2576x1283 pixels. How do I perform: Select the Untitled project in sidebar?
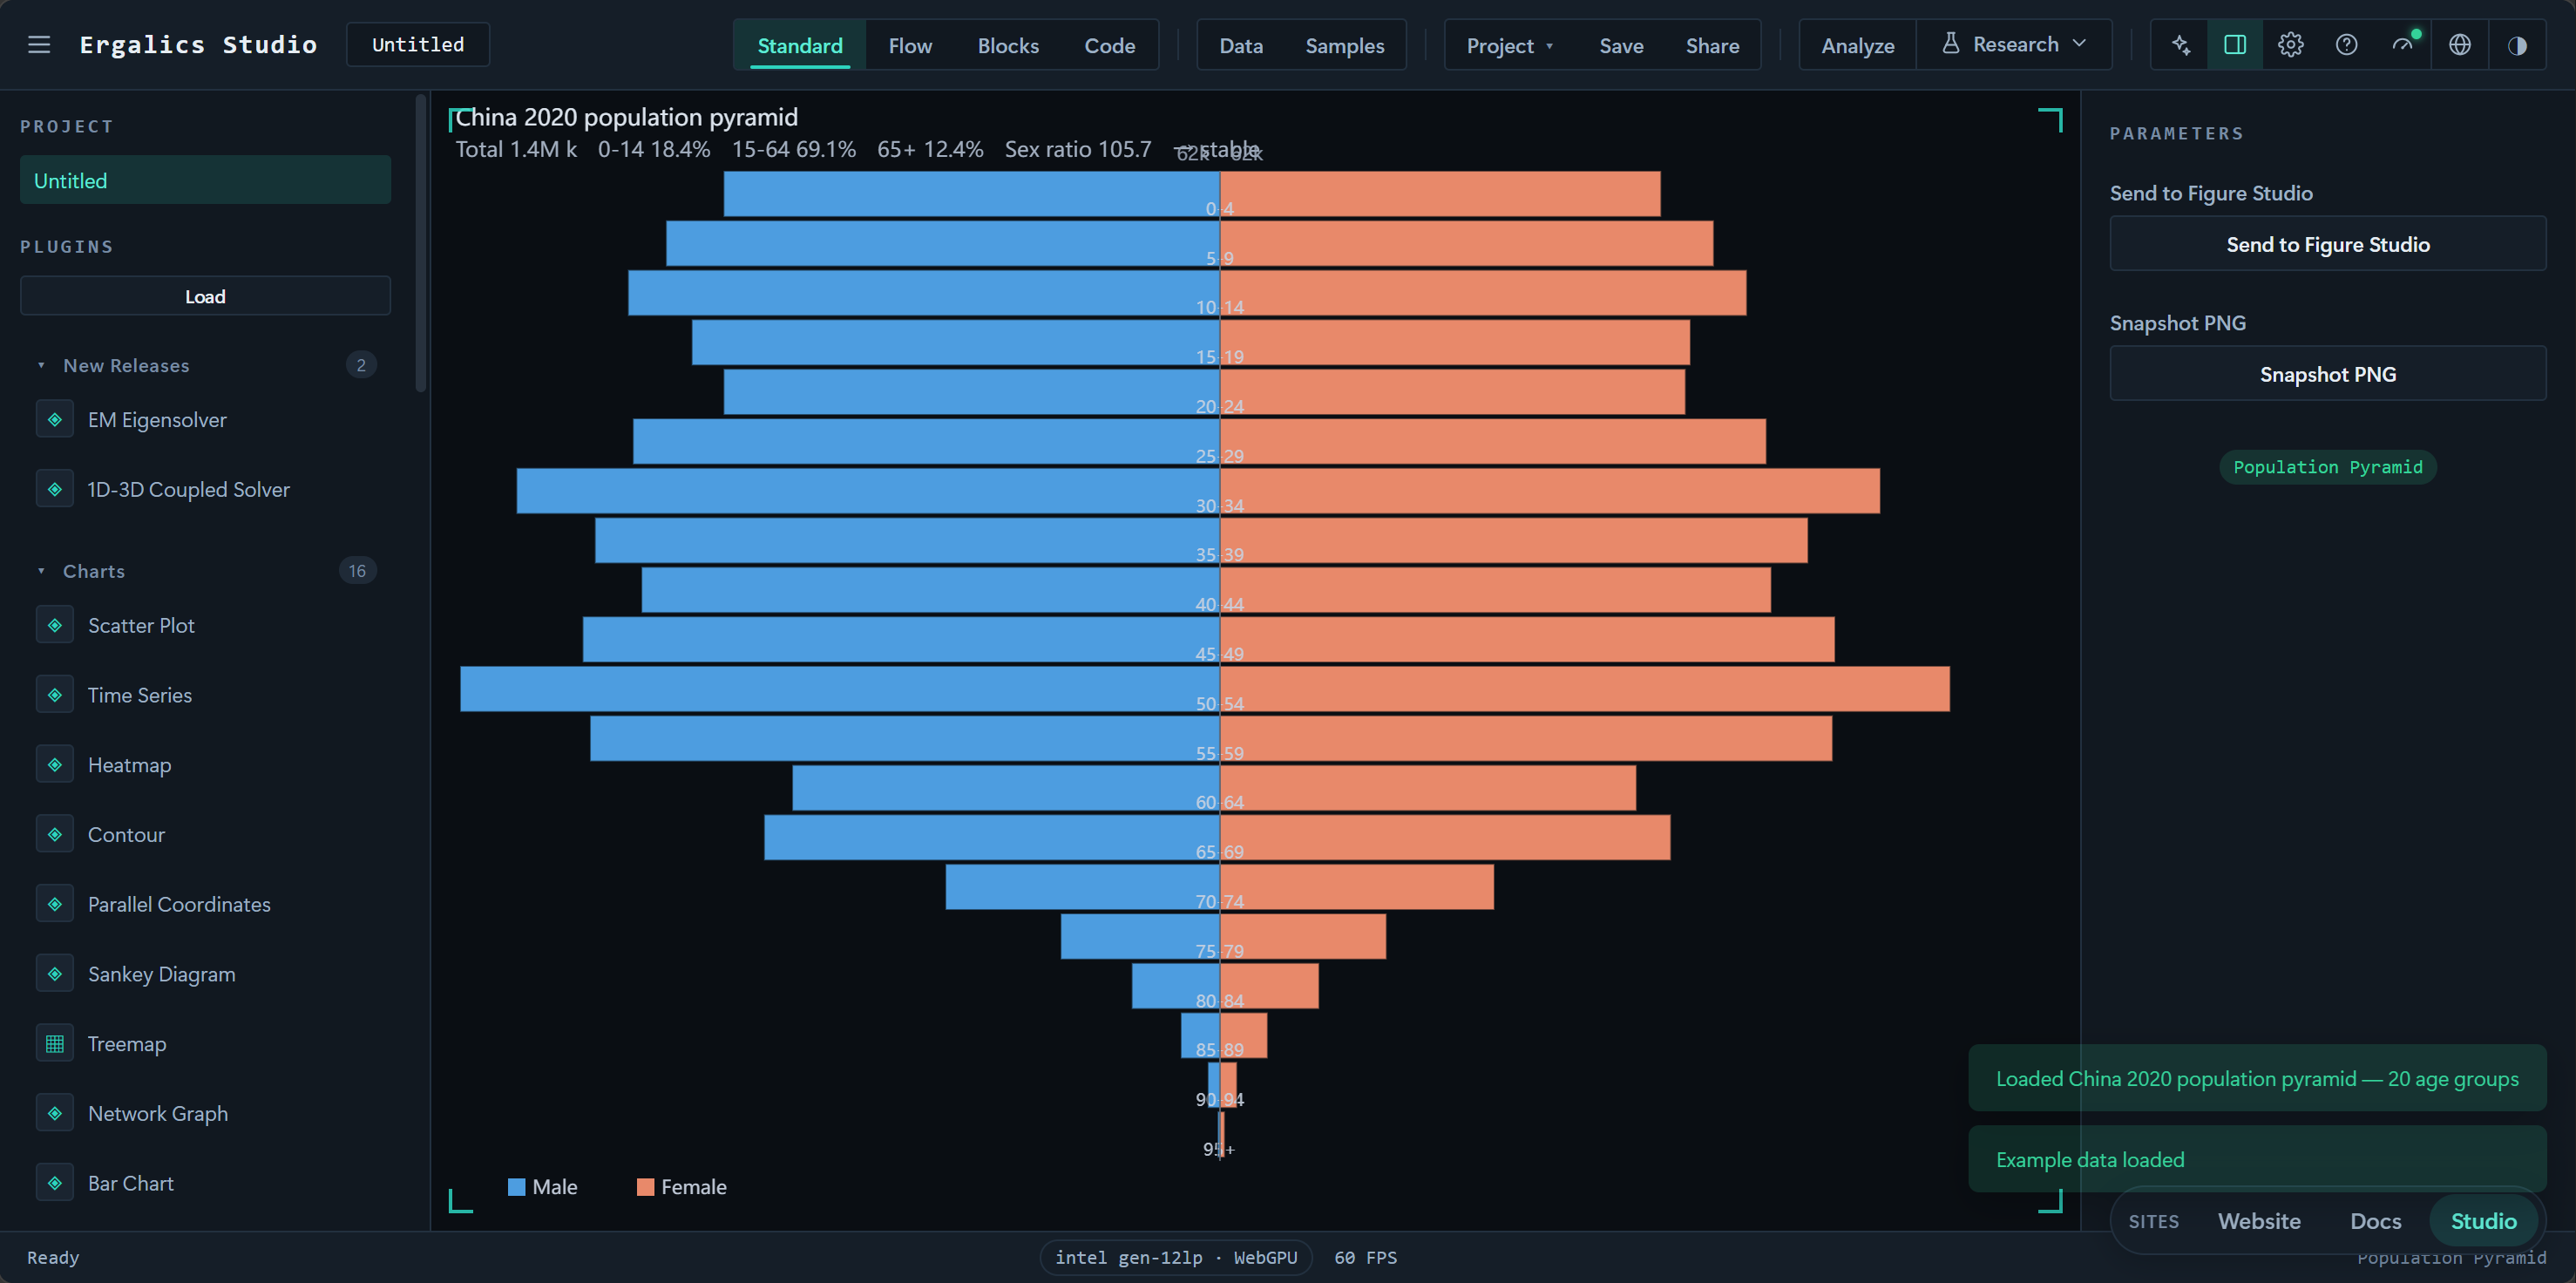coord(205,180)
